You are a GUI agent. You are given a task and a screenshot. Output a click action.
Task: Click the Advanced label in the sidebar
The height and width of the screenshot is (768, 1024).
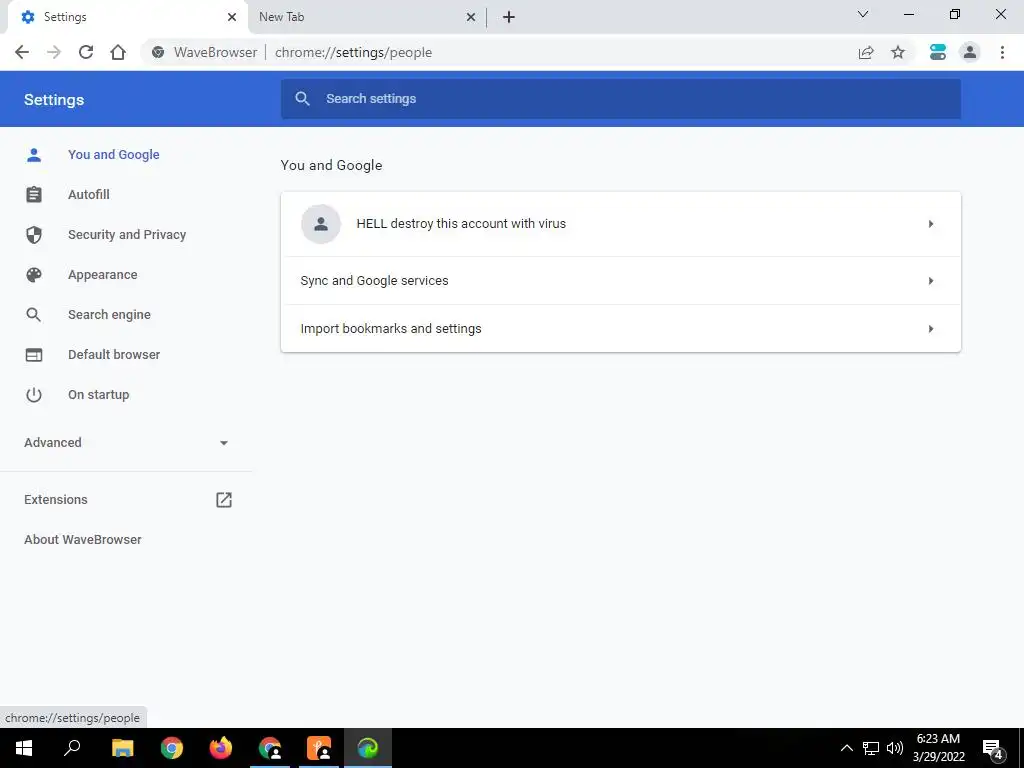53,443
